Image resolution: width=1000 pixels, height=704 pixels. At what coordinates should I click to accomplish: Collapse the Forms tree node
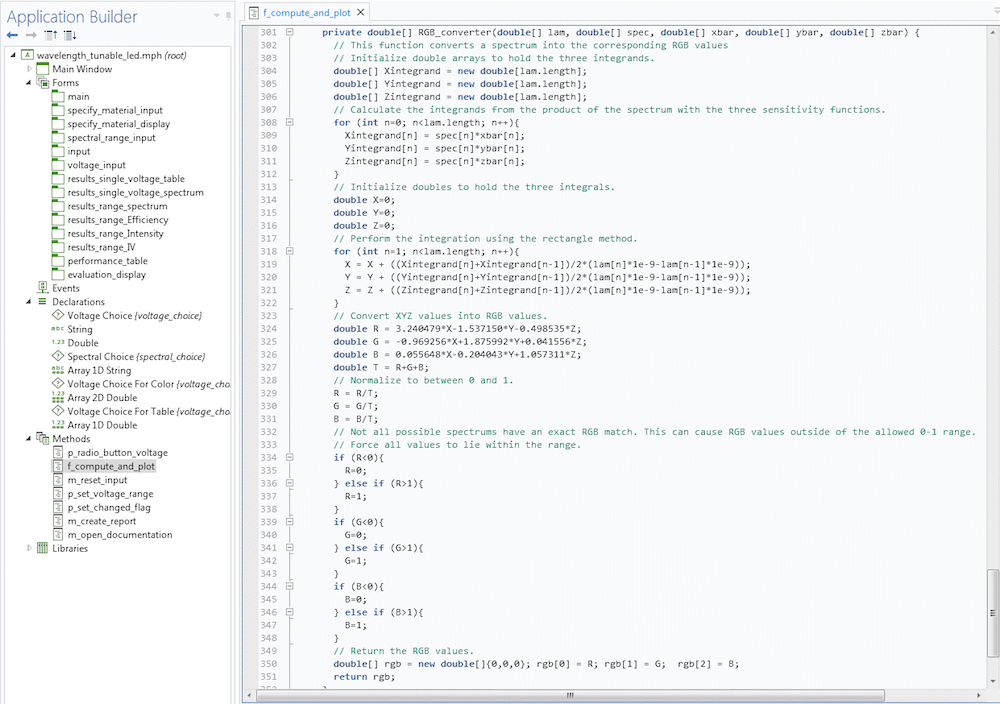(29, 83)
